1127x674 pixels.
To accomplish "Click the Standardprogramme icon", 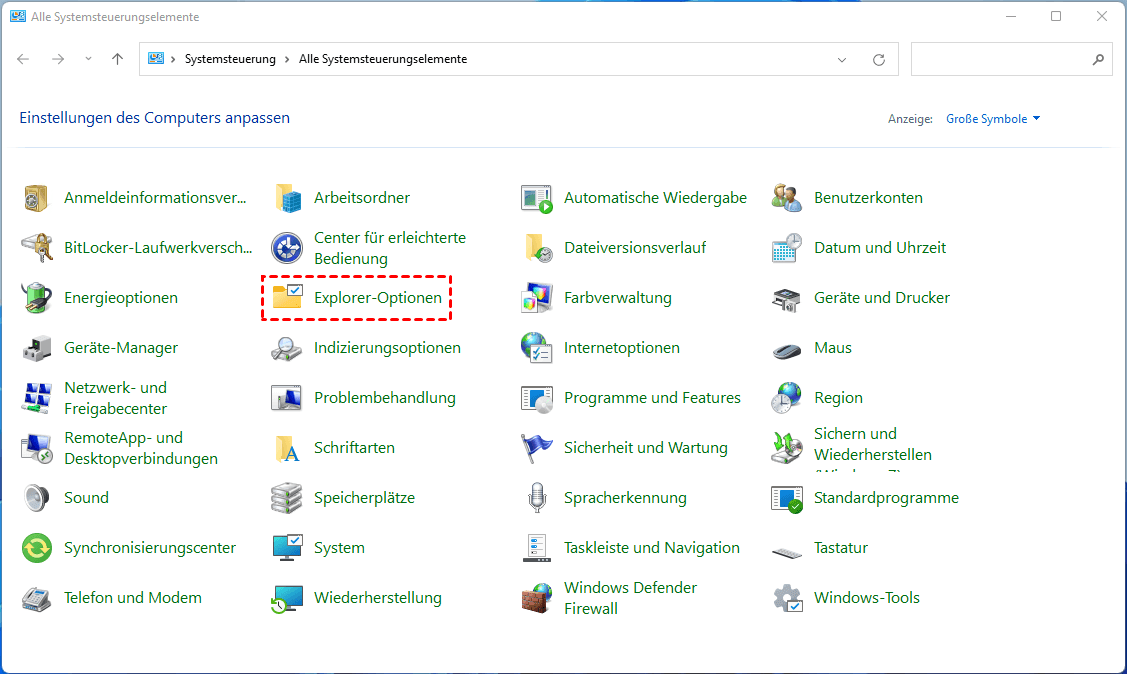I will (787, 498).
